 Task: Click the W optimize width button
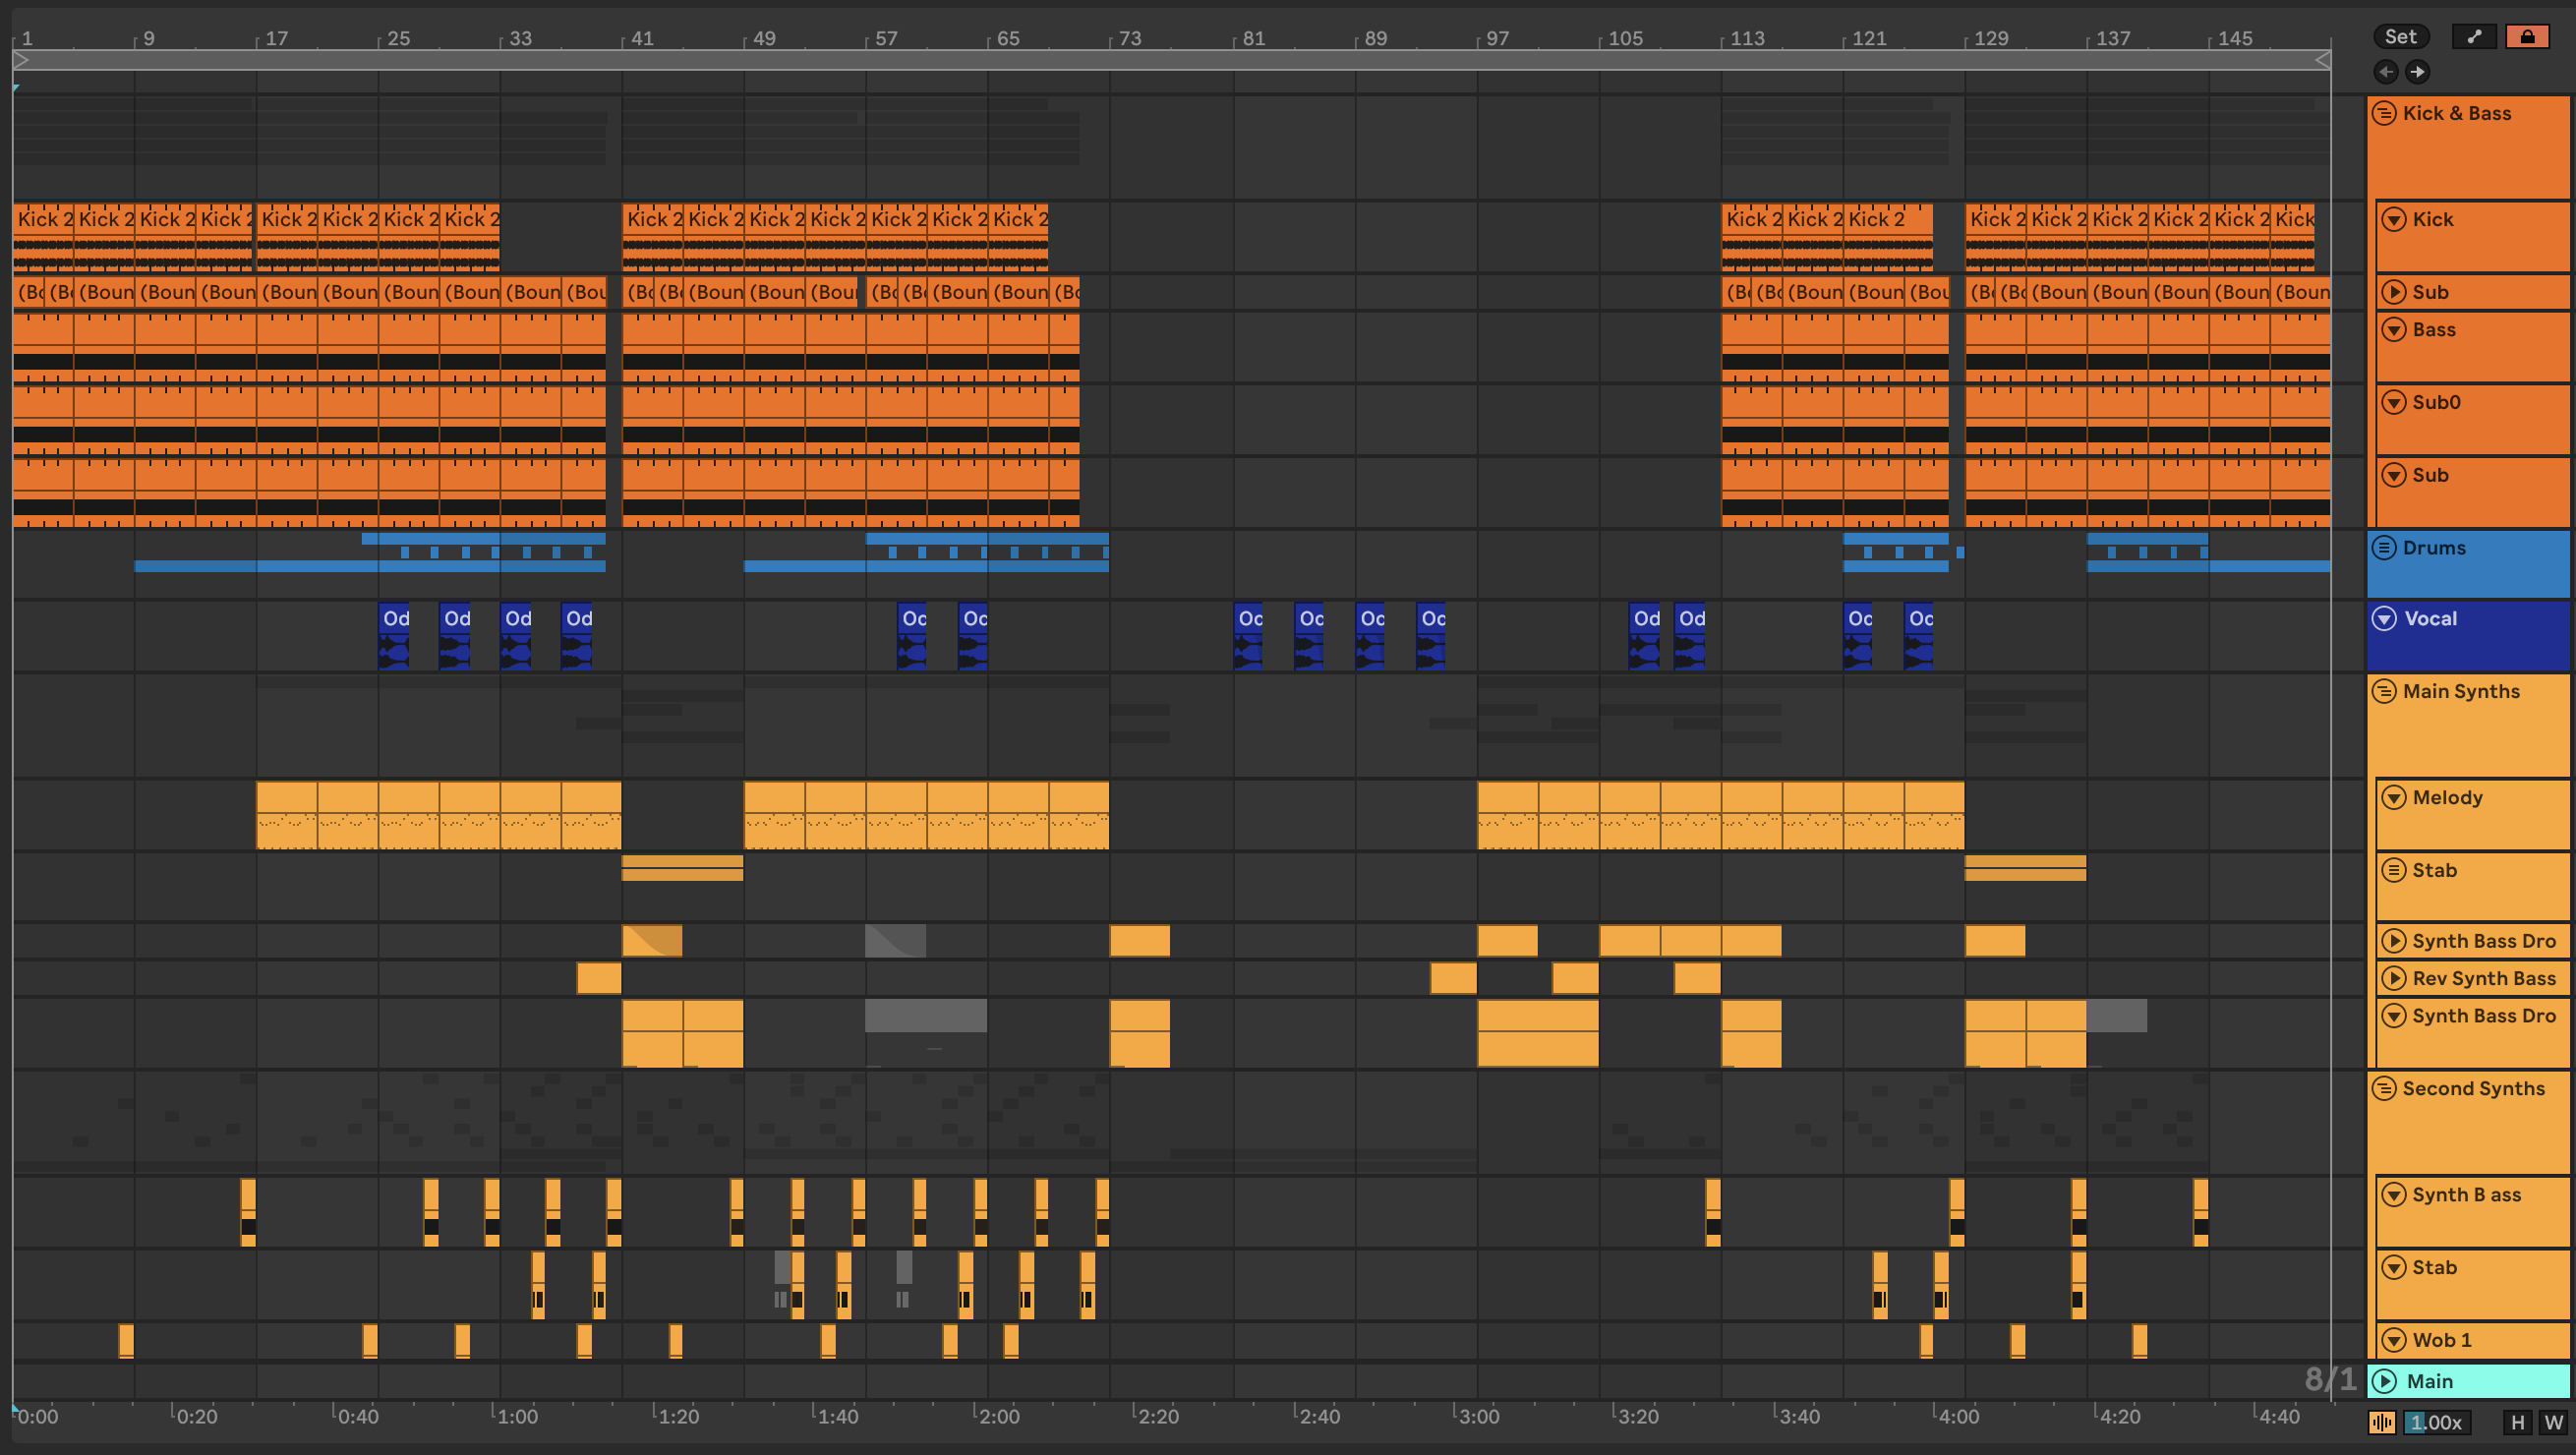coord(2553,1422)
